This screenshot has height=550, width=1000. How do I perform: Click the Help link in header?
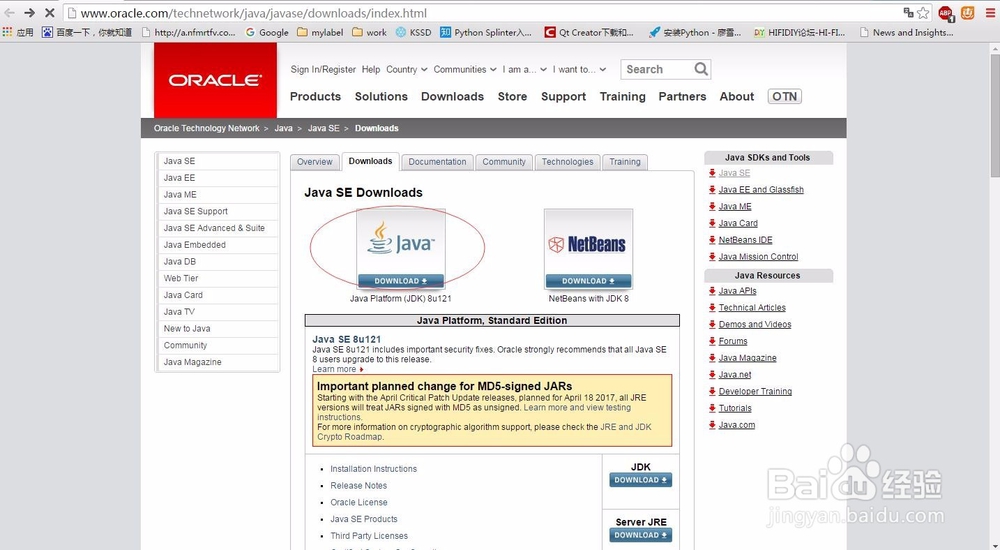pos(371,70)
